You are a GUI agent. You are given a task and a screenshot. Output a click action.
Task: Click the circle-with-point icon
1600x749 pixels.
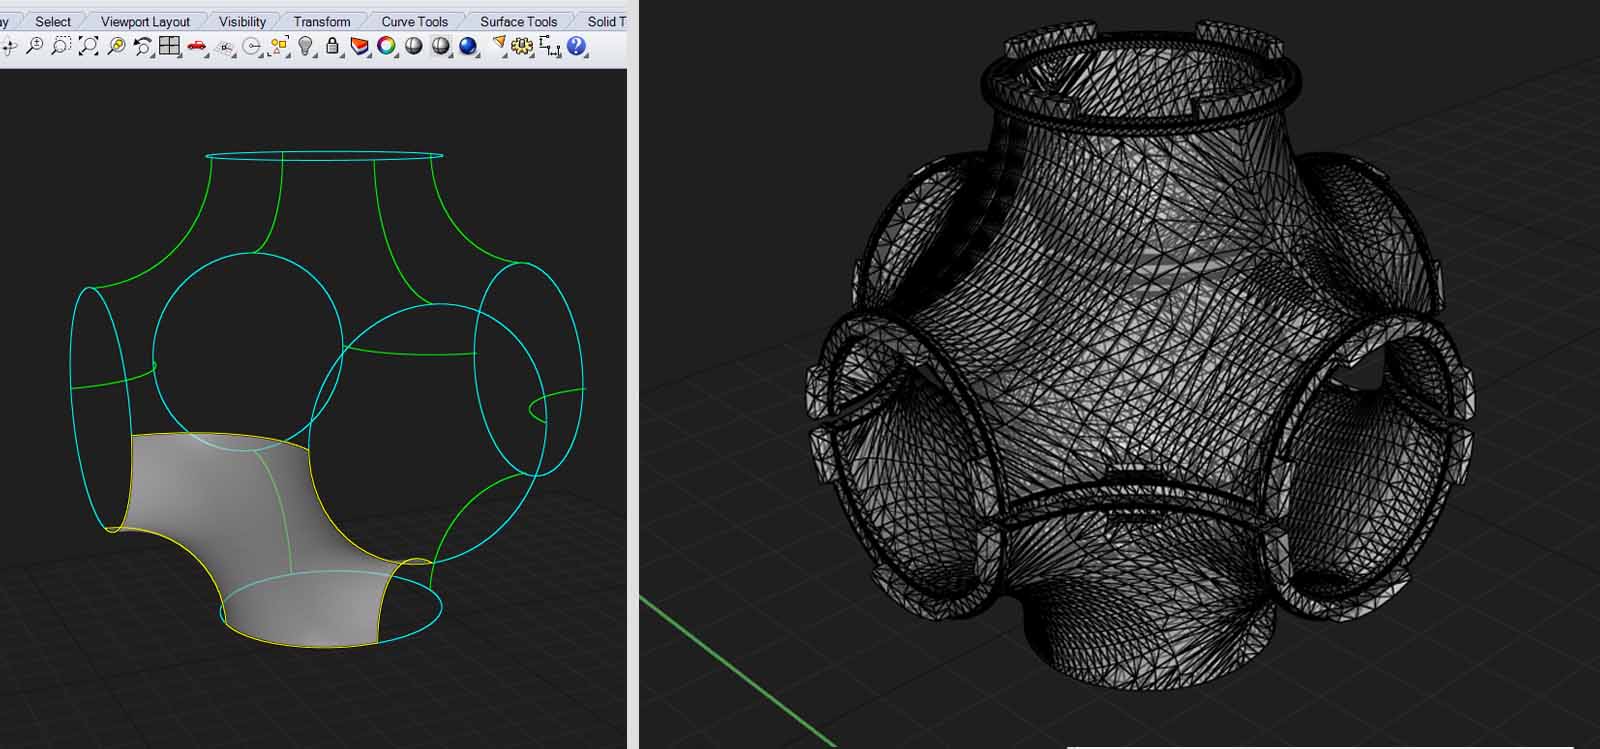pyautogui.click(x=252, y=46)
